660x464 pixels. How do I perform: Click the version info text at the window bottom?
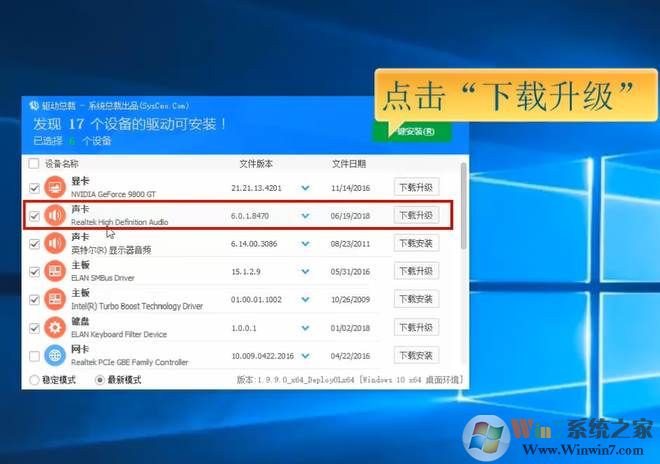click(350, 380)
